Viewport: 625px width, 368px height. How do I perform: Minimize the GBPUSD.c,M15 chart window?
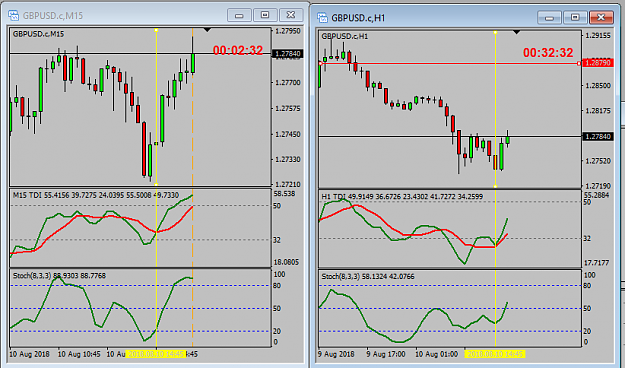pos(239,15)
